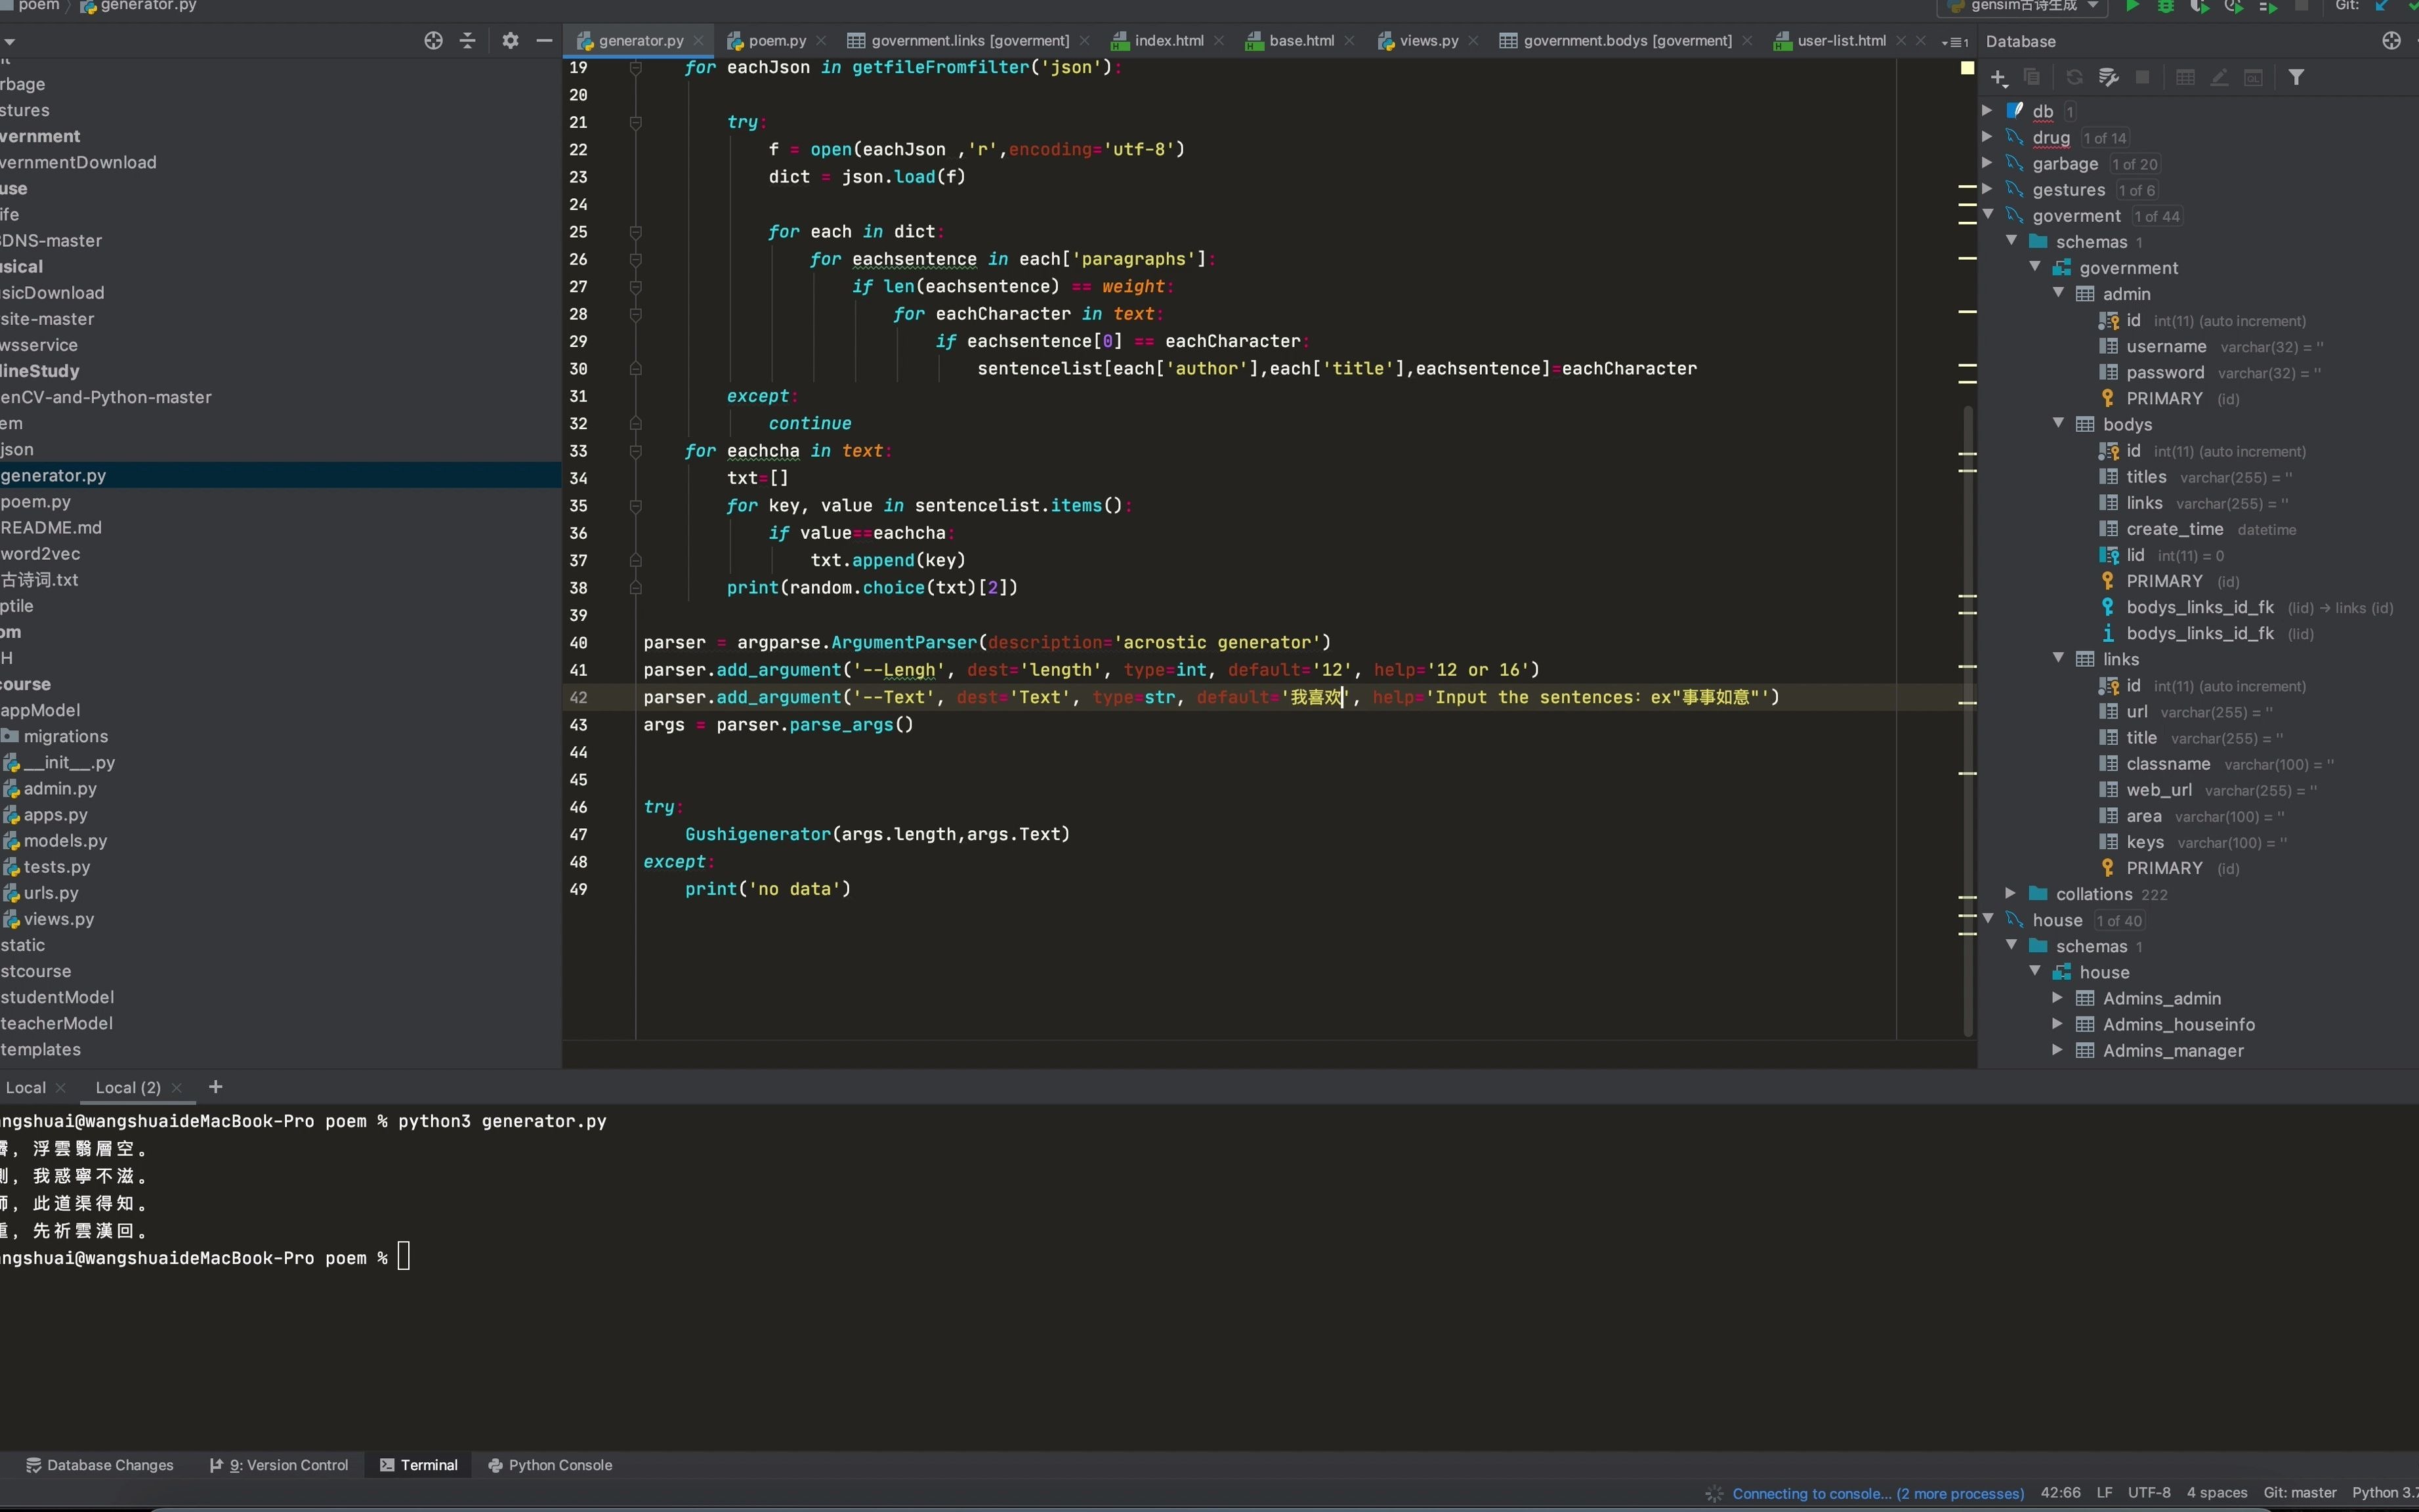
Task: Open the Database filter funnel icon
Action: pos(2296,77)
